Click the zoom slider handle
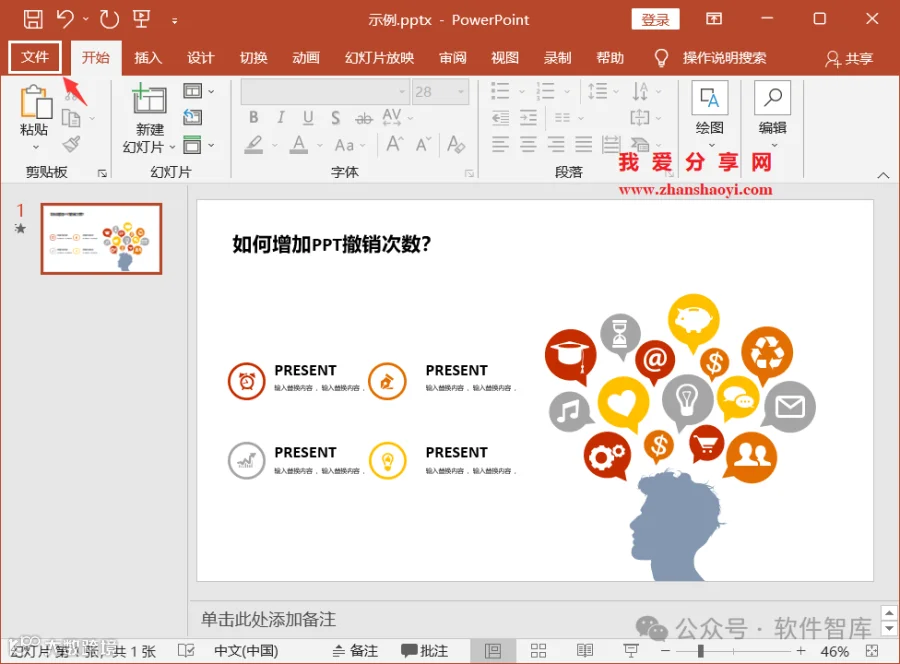Viewport: 900px width, 664px height. [x=700, y=651]
